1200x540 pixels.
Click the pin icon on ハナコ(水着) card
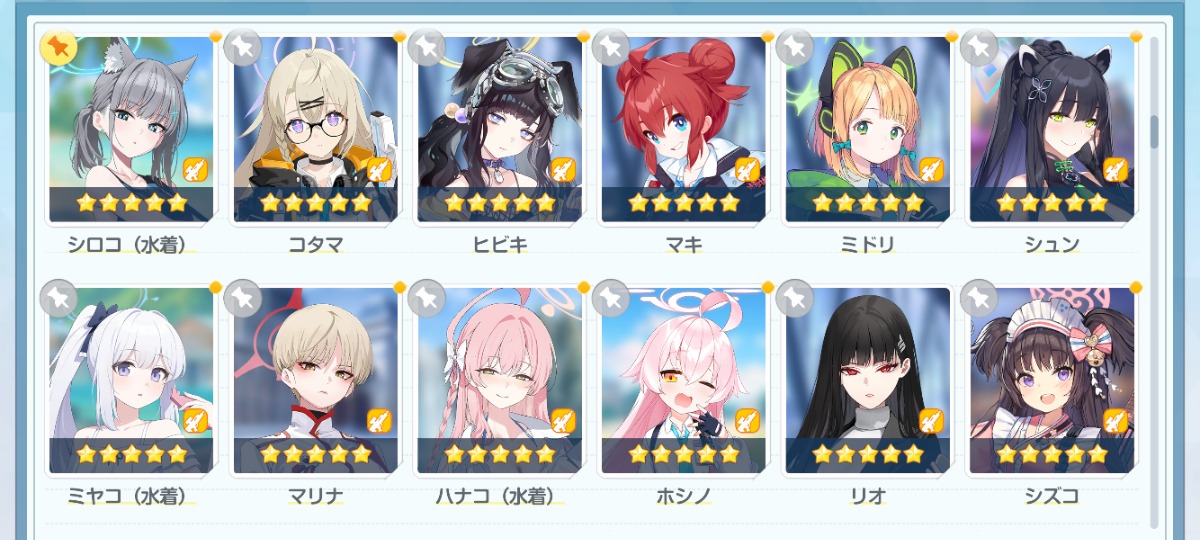pos(426,298)
